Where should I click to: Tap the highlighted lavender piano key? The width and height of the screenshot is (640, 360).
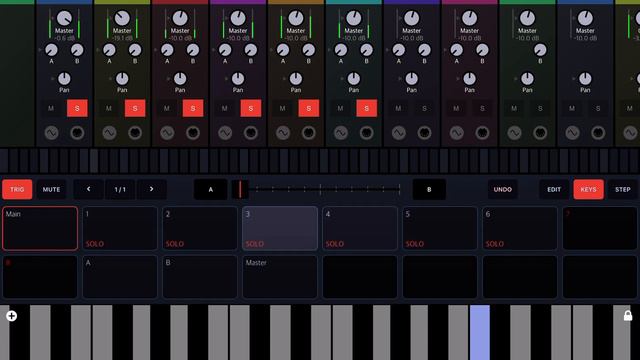tap(480, 332)
